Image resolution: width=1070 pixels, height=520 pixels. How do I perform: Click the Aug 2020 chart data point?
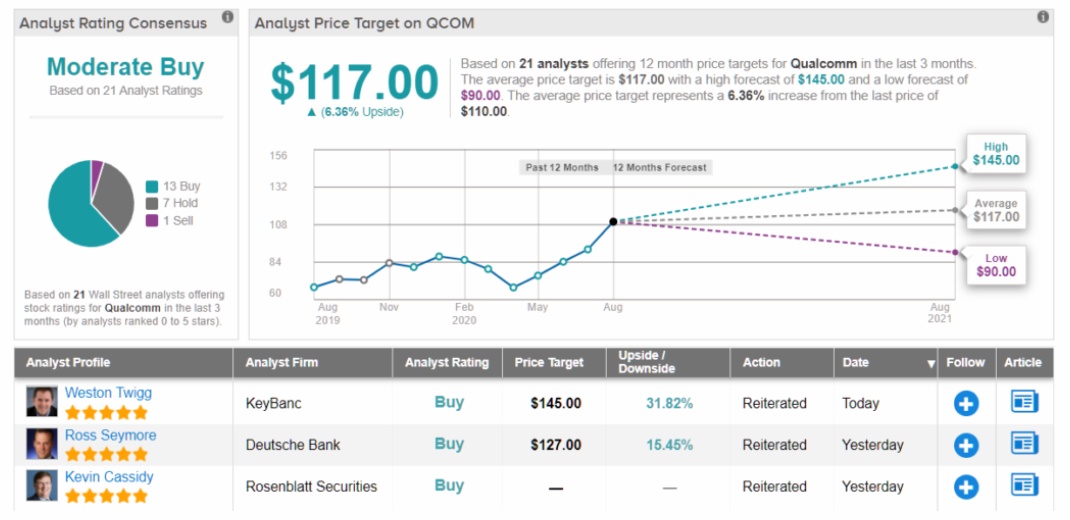pyautogui.click(x=612, y=221)
